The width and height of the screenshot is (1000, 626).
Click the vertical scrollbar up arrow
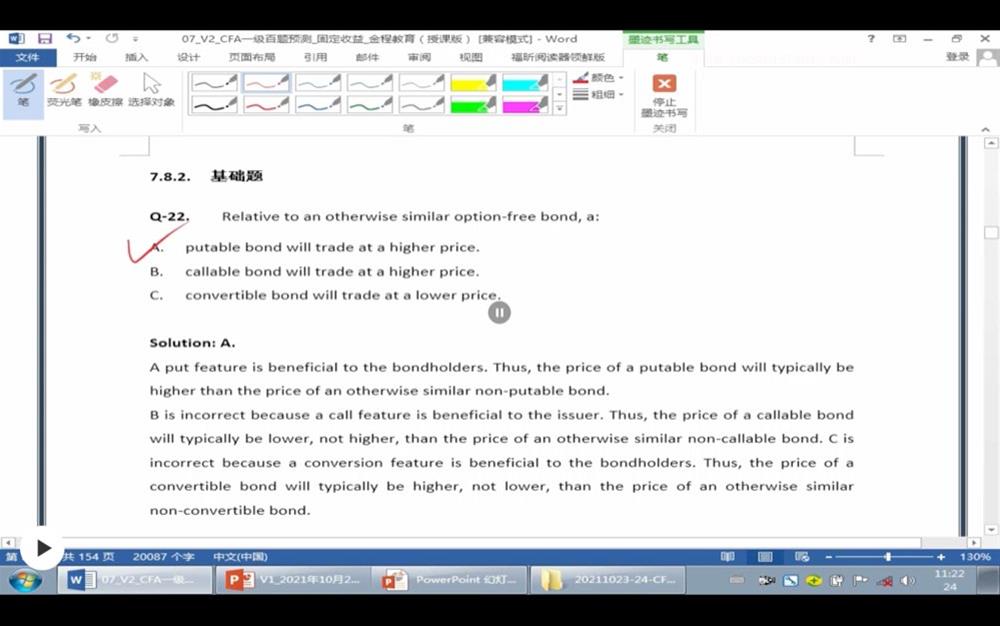(x=991, y=143)
